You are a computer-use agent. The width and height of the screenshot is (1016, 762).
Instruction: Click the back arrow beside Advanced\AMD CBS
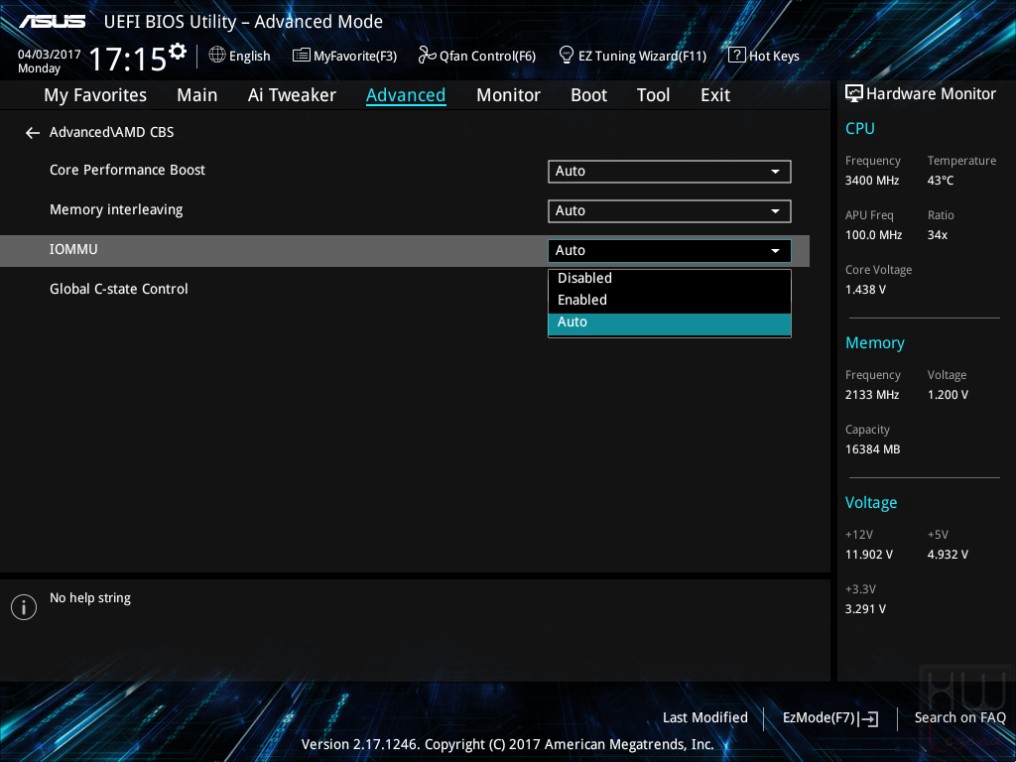point(32,133)
